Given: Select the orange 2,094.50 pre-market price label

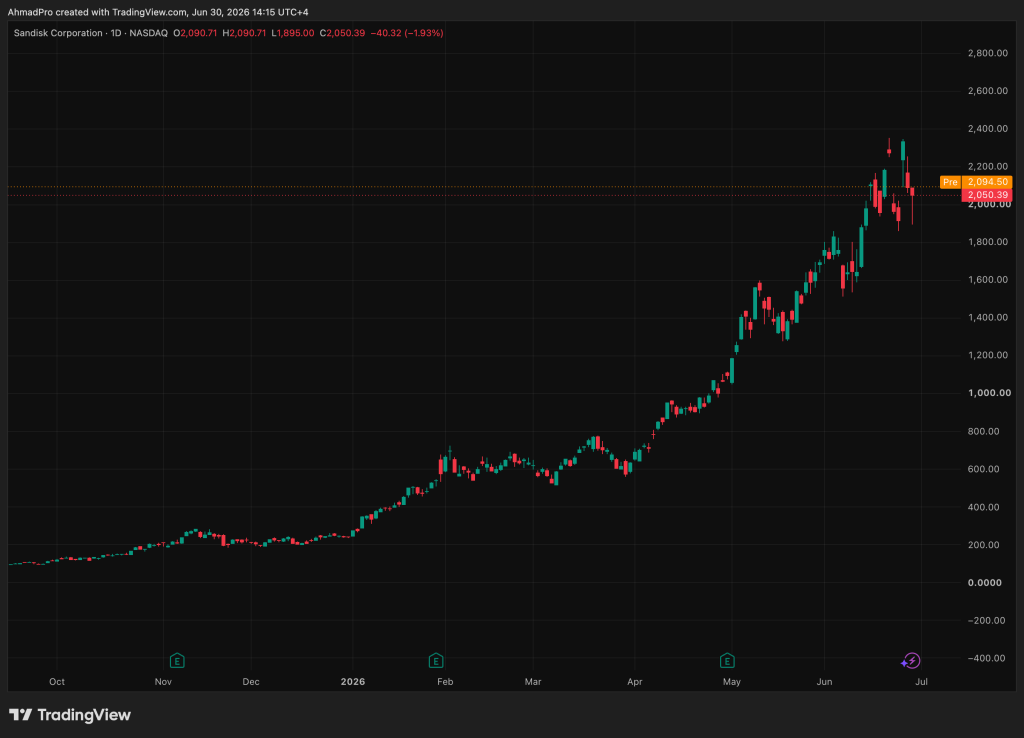Looking at the screenshot, I should pos(987,182).
